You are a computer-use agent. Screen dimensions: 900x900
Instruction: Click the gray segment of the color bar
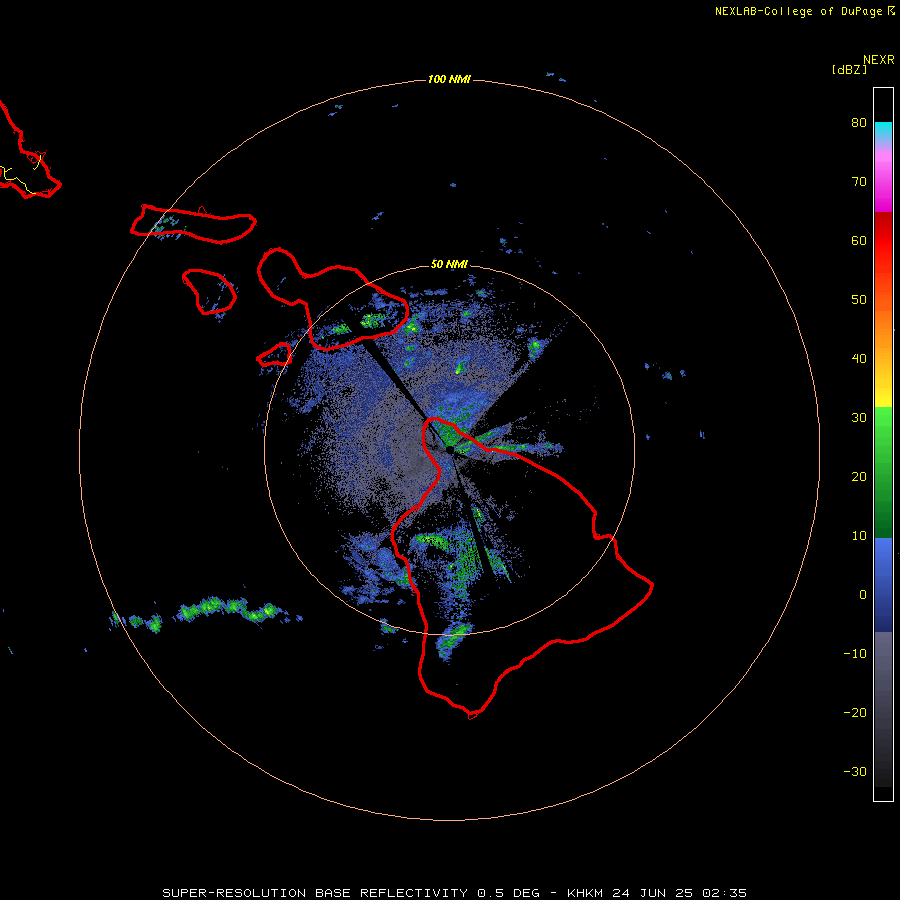(883, 709)
